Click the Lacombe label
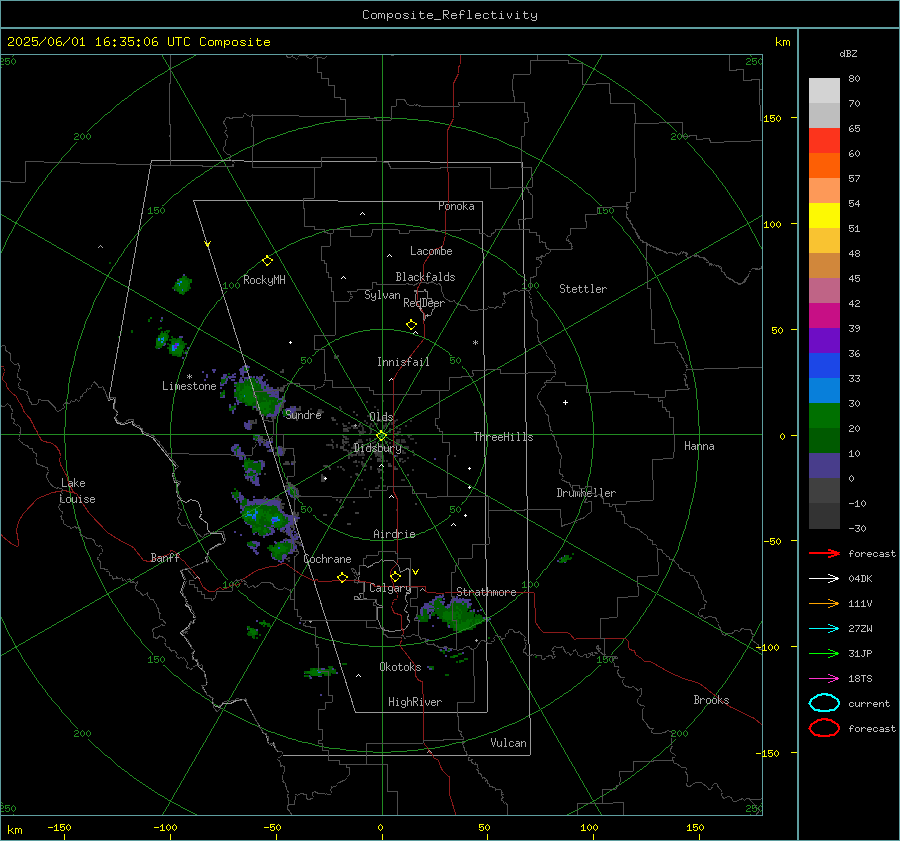900x841 pixels. coord(431,251)
